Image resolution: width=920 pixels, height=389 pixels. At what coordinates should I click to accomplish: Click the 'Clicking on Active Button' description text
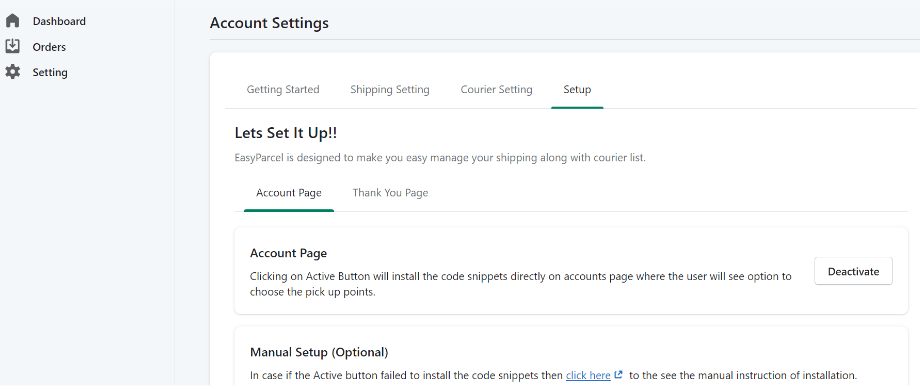click(x=520, y=284)
